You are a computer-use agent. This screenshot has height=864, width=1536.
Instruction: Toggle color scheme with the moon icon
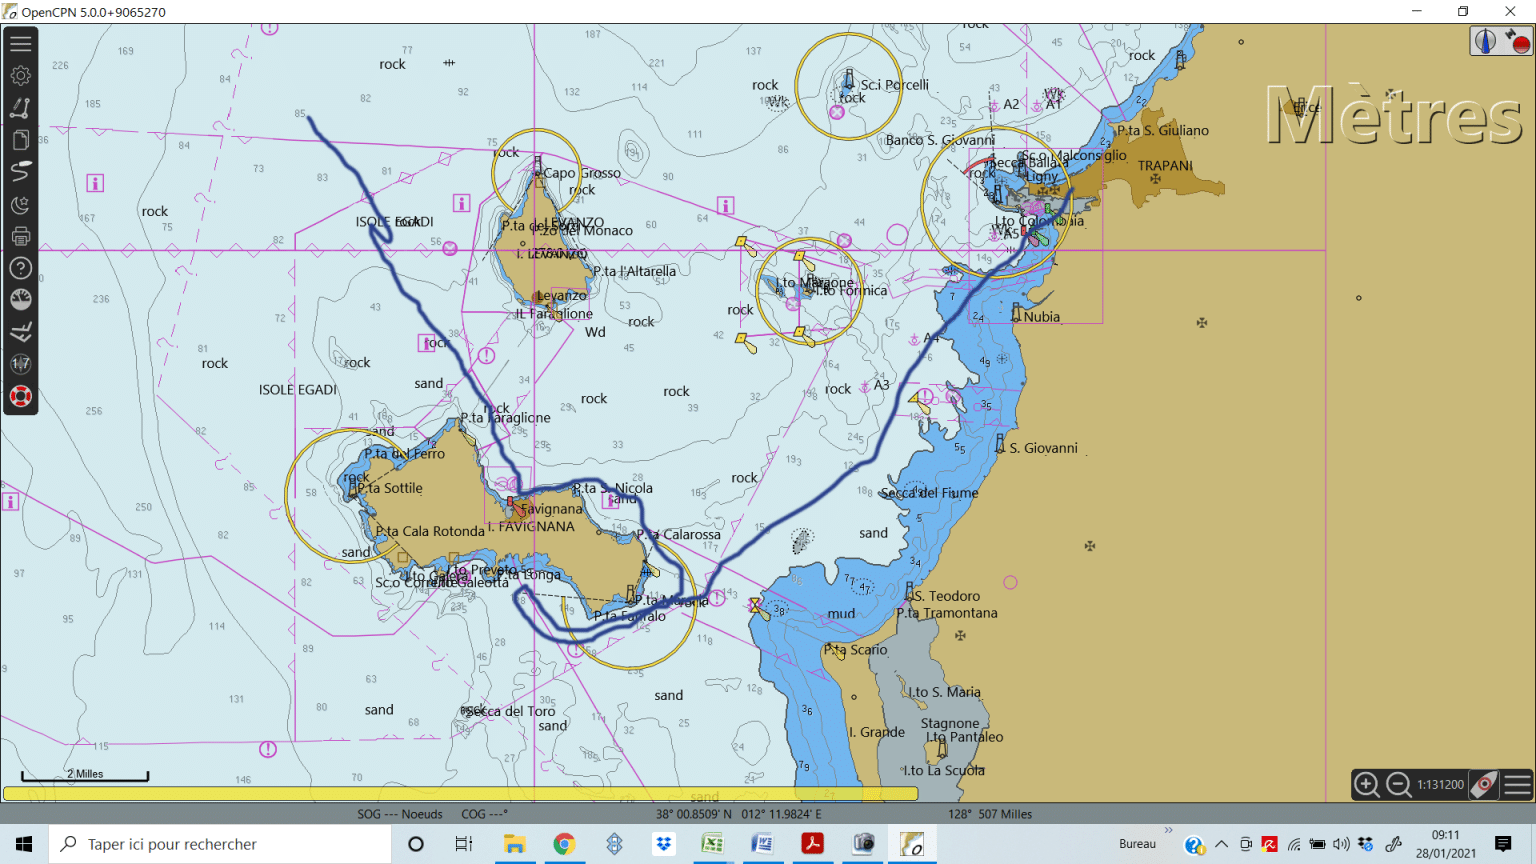[20, 204]
